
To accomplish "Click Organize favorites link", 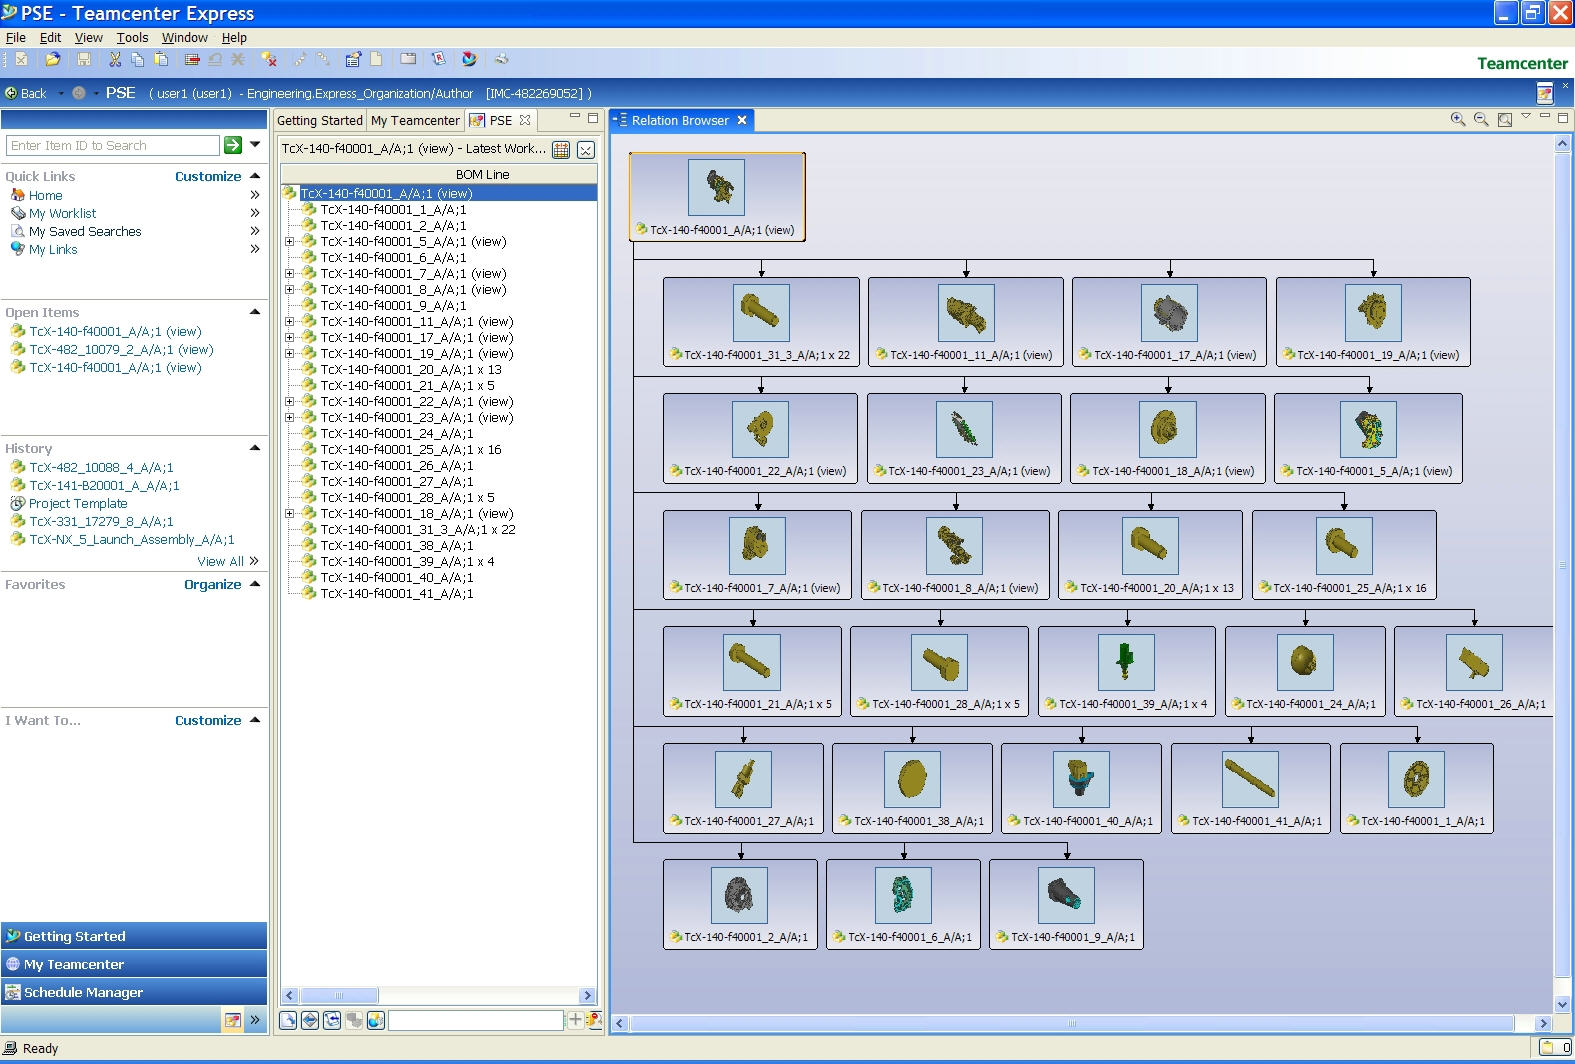I will click(x=212, y=584).
